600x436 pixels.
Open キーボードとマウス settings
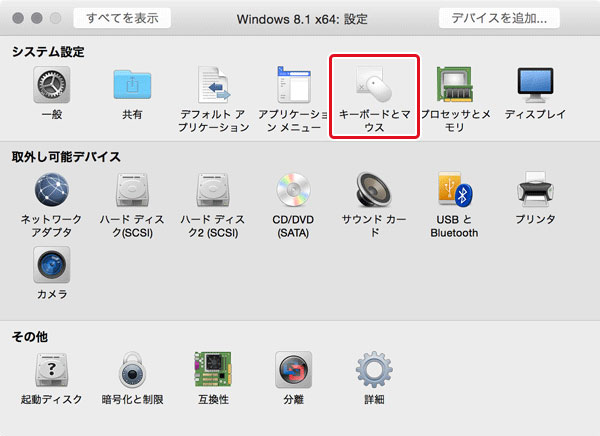coord(374,85)
